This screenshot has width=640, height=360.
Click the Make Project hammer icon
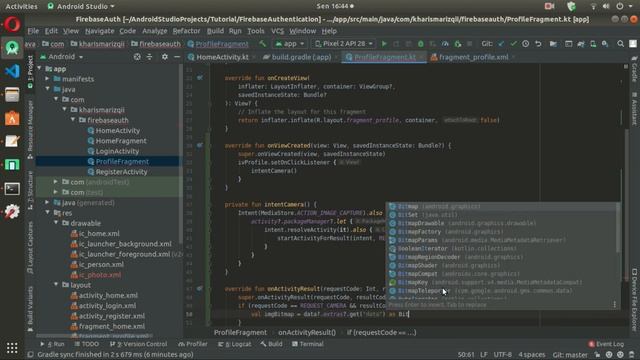pos(262,44)
